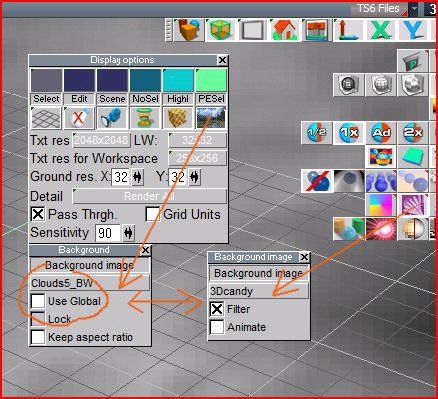The width and height of the screenshot is (438, 399).
Task: Click the green wireframe cube toolbar icon
Action: click(220, 30)
